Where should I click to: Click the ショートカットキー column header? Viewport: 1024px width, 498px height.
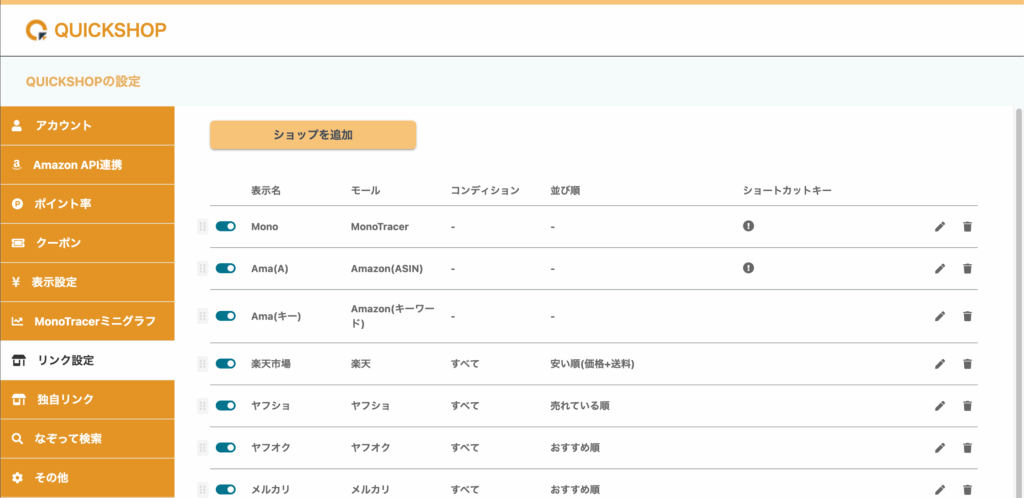[787, 191]
